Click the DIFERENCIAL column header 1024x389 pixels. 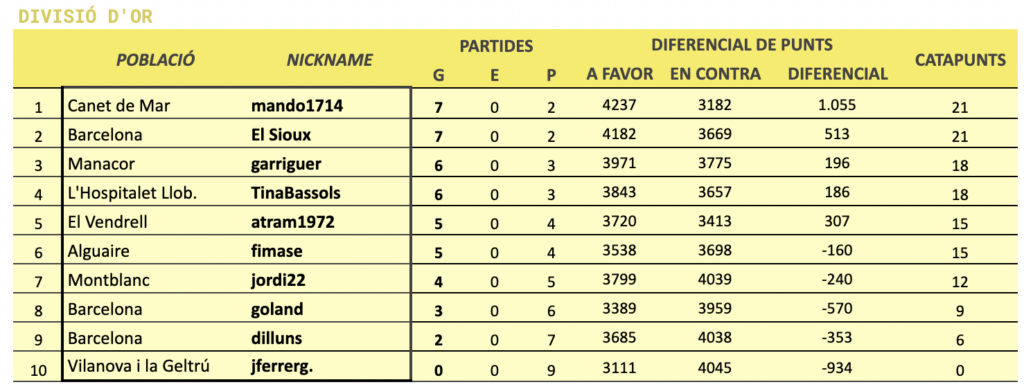[x=838, y=74]
